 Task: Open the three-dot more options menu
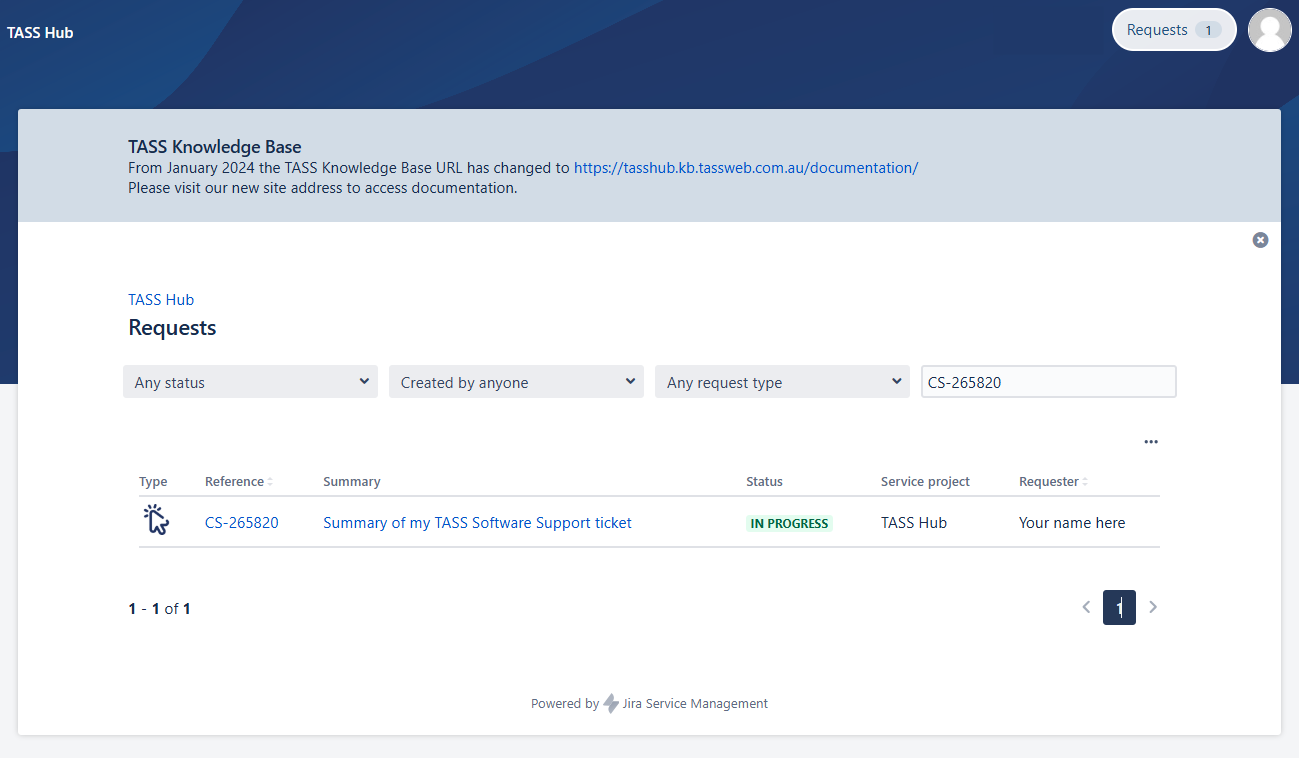point(1151,442)
